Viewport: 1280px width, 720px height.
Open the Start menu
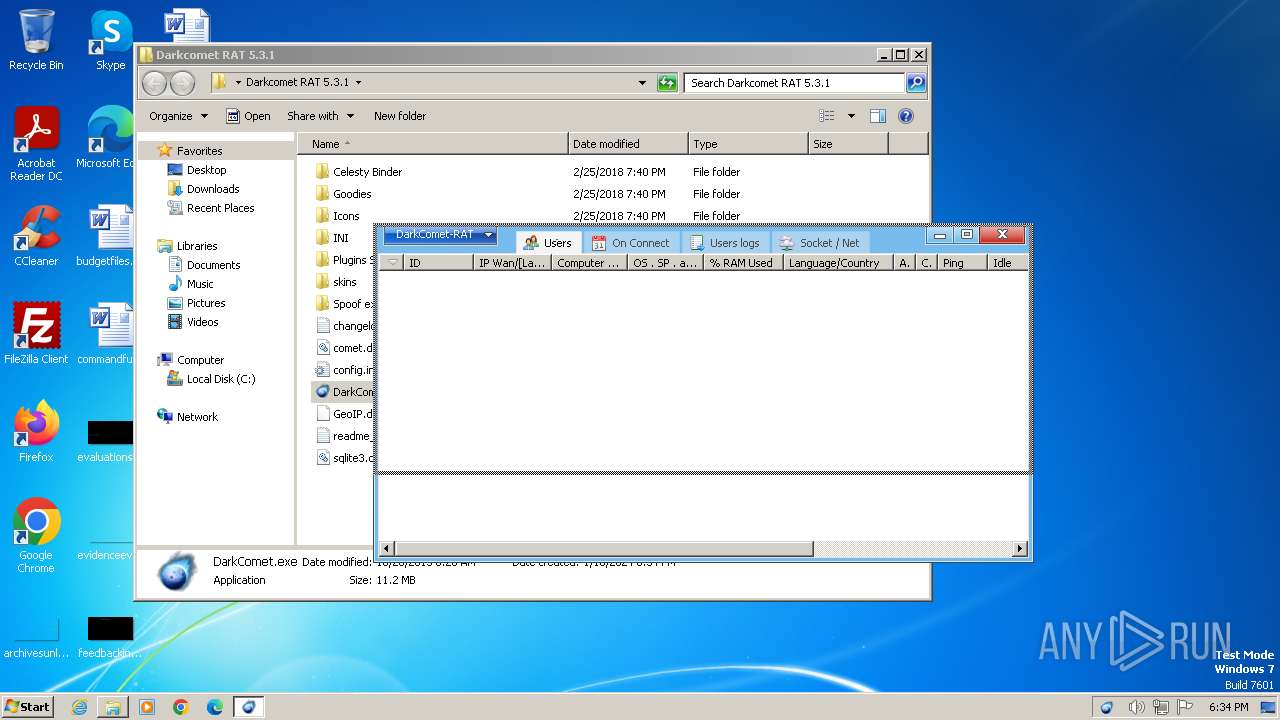27,706
